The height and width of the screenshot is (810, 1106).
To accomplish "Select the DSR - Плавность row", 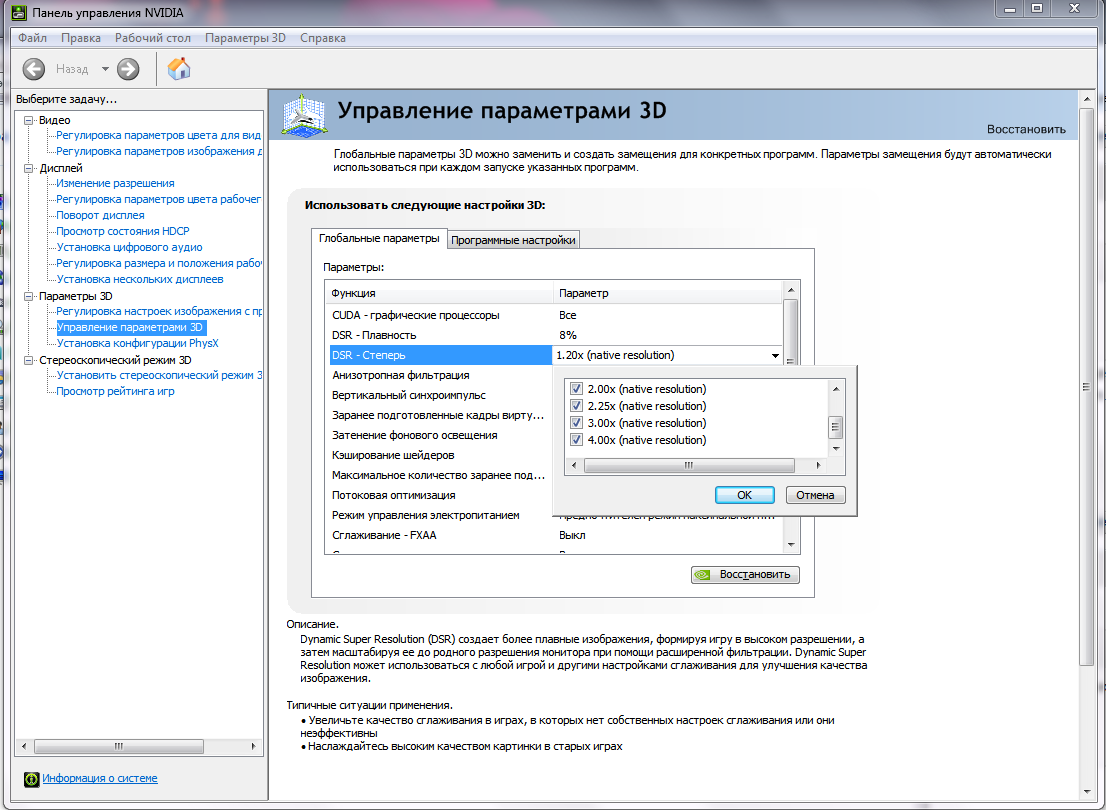I will [x=556, y=335].
